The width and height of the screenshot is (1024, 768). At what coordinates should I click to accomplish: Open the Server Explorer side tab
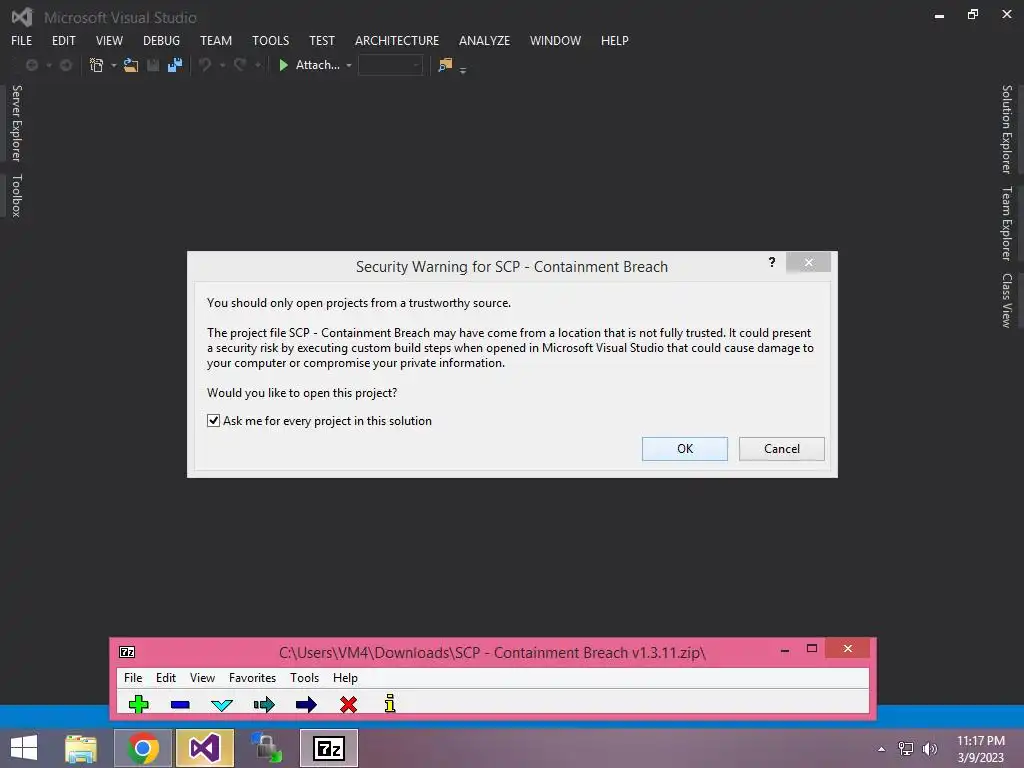(x=17, y=123)
